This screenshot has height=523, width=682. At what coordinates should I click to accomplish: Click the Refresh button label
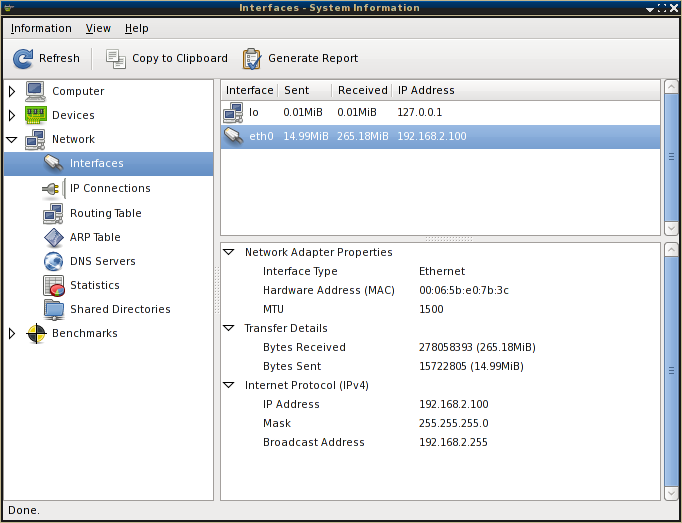coord(59,58)
